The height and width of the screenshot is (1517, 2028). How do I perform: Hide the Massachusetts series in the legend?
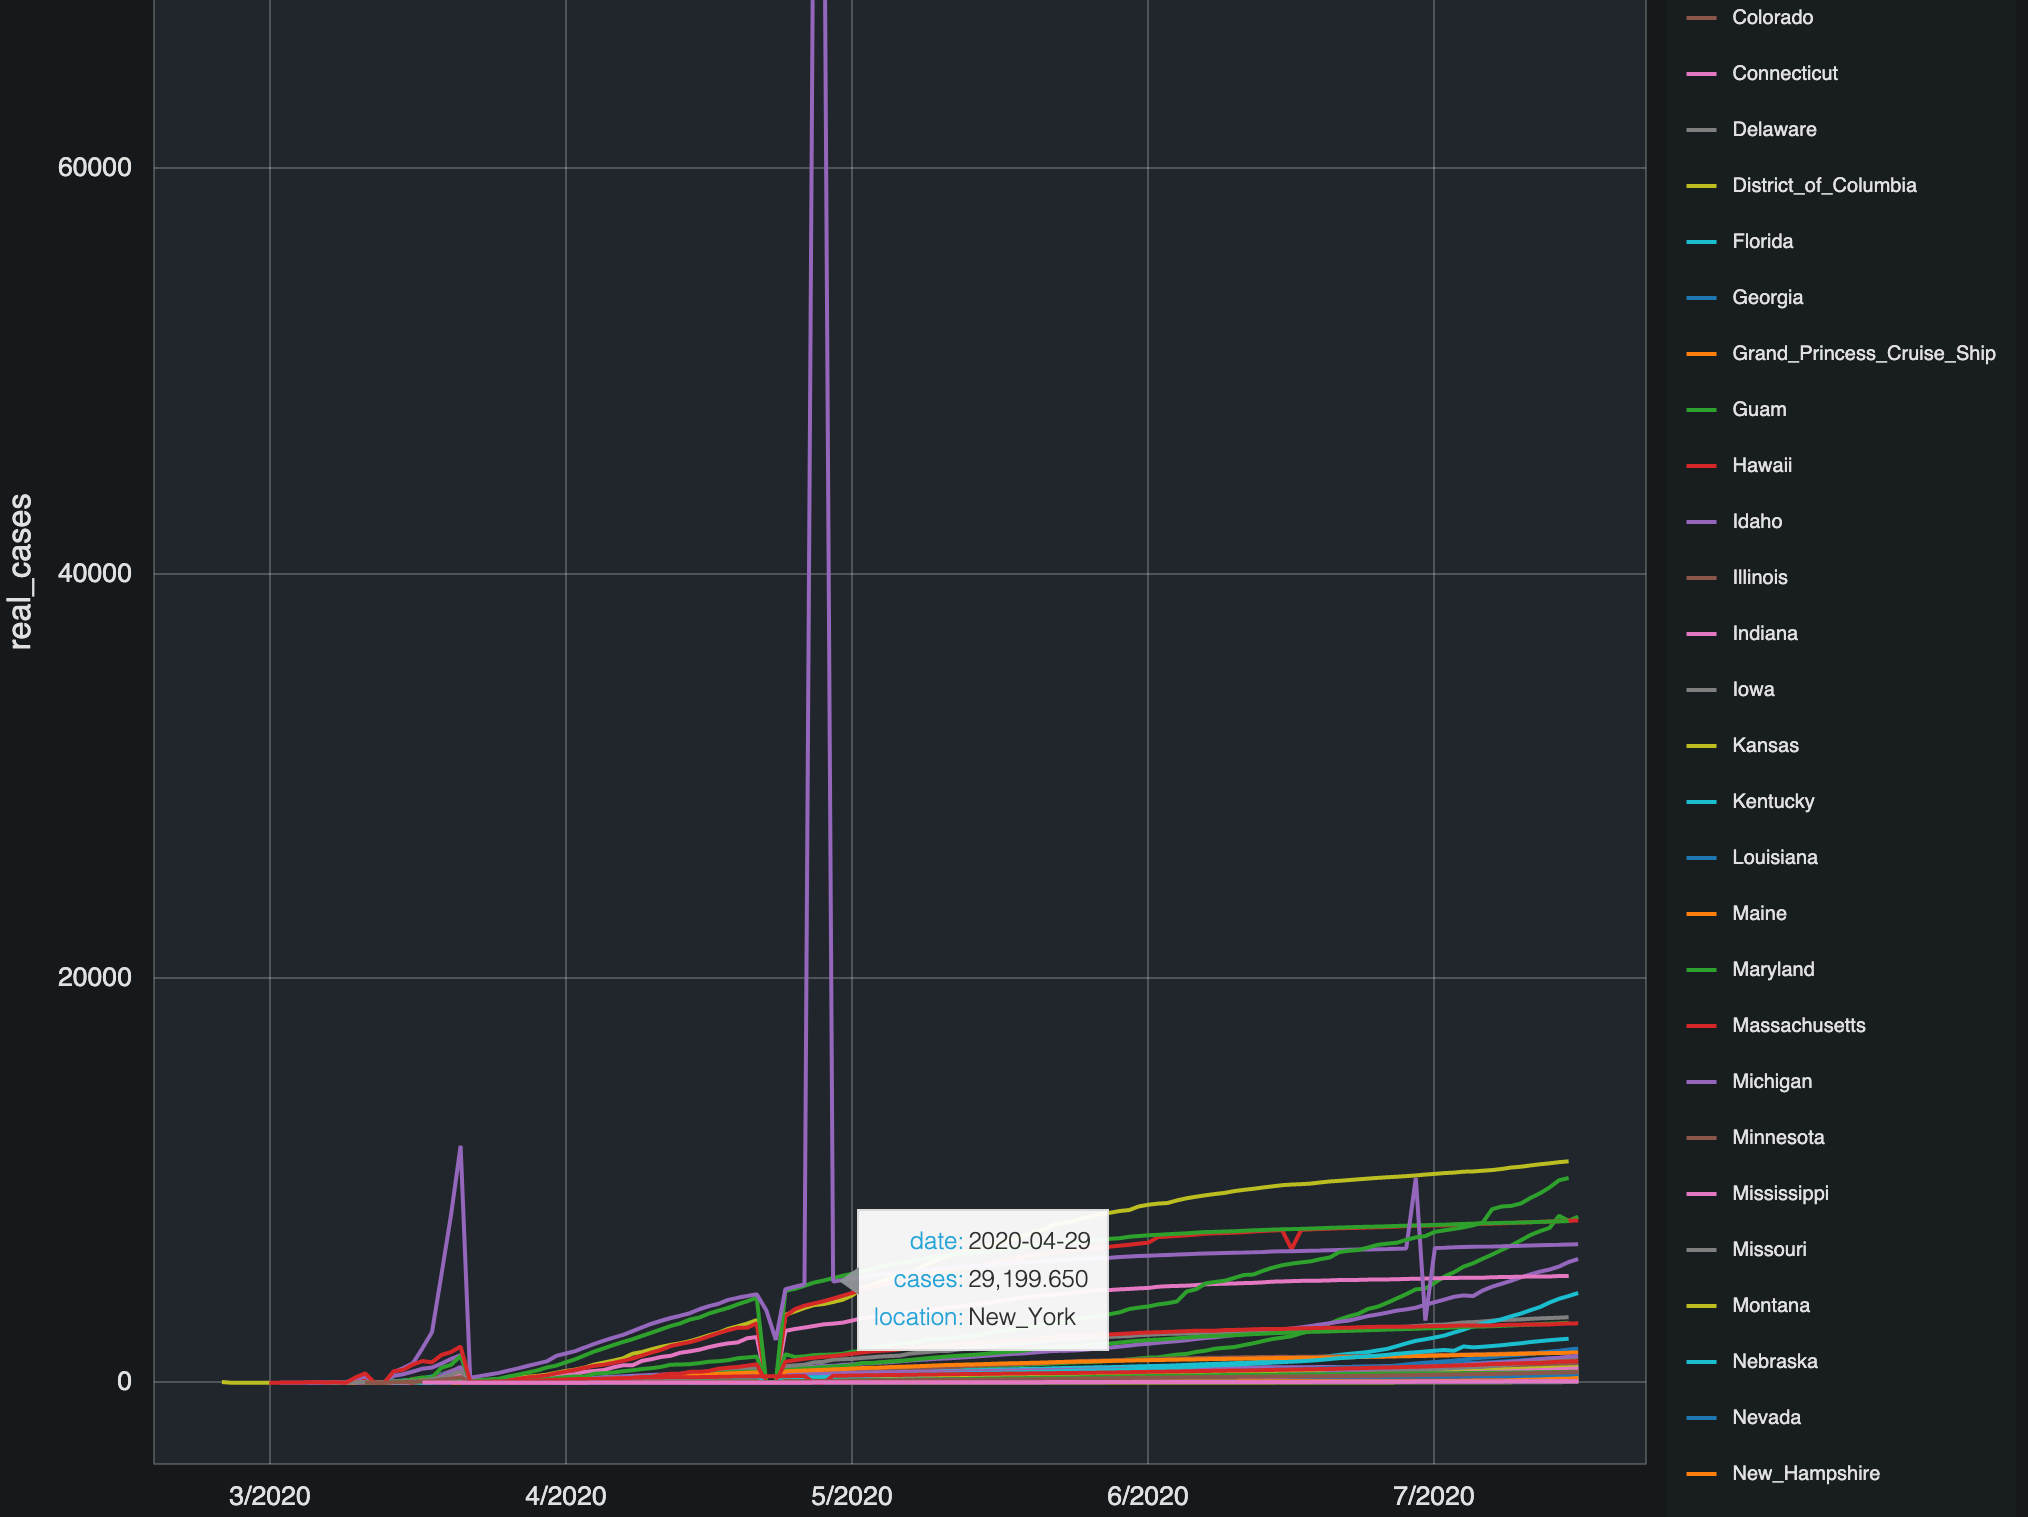click(x=1798, y=1026)
